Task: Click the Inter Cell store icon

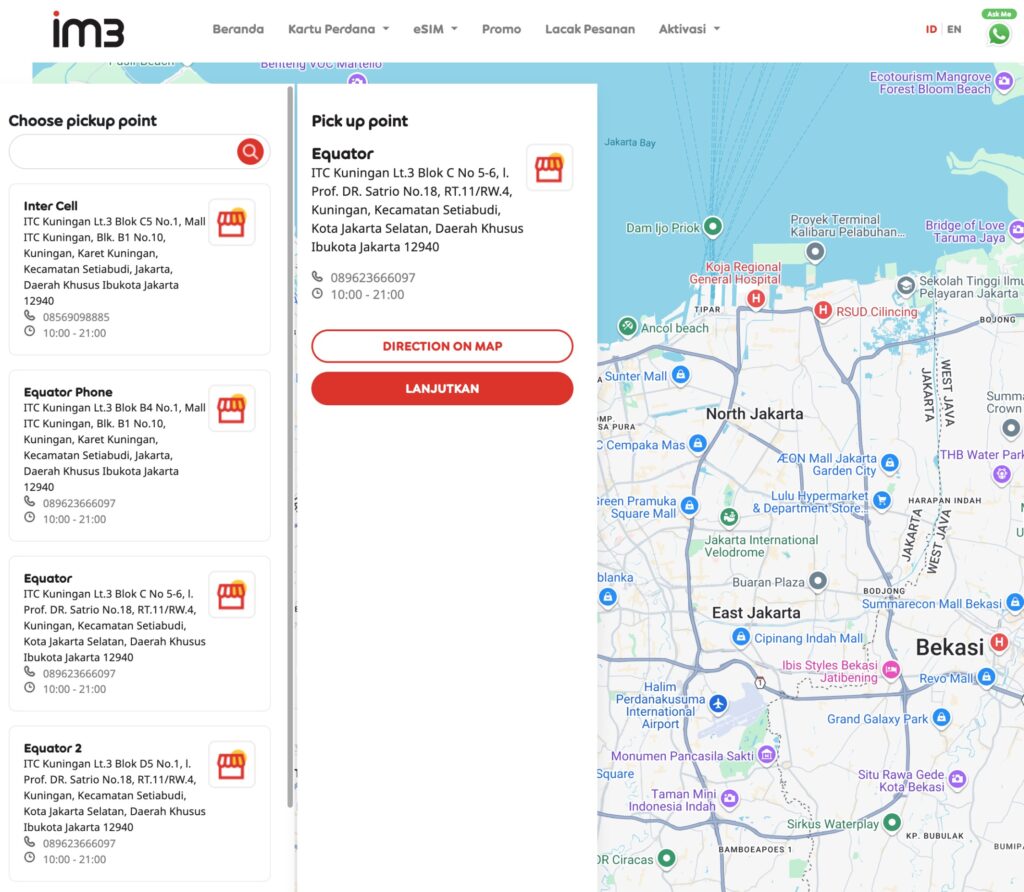Action: pyautogui.click(x=231, y=222)
